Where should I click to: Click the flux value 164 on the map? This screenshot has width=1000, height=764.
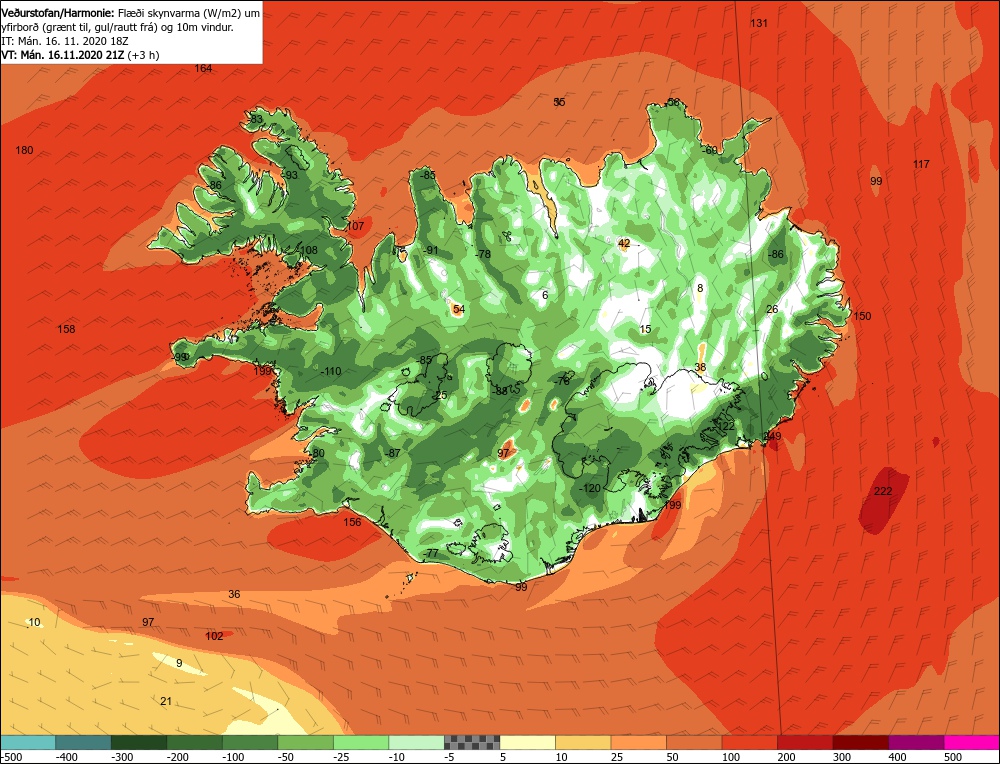(x=203, y=68)
